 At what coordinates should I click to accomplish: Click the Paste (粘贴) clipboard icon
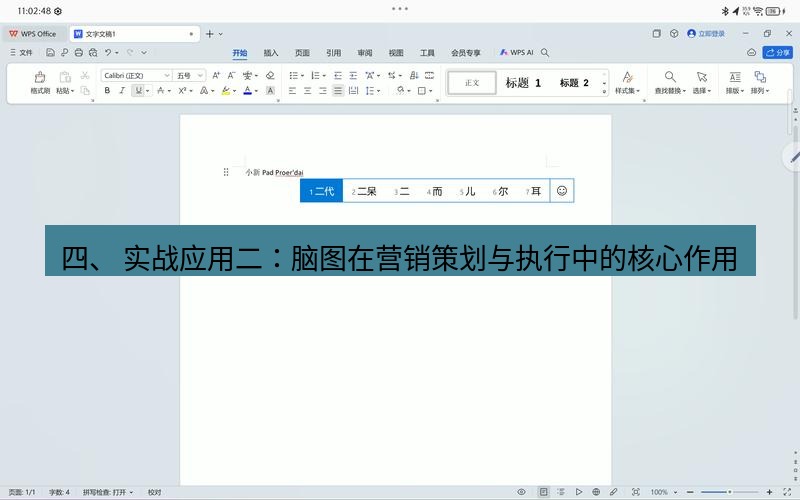[65, 77]
